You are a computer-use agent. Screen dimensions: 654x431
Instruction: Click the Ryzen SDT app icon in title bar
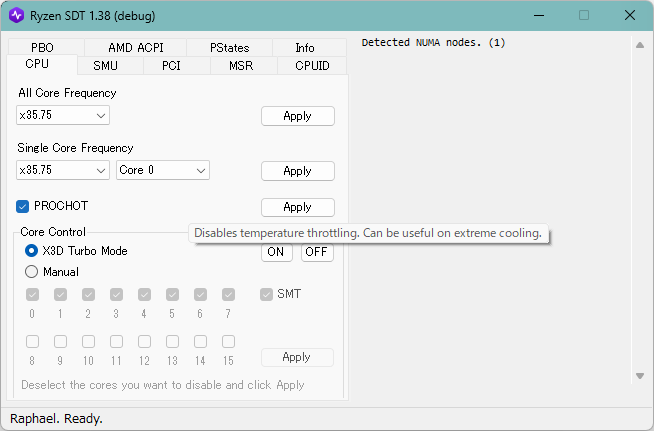16,16
